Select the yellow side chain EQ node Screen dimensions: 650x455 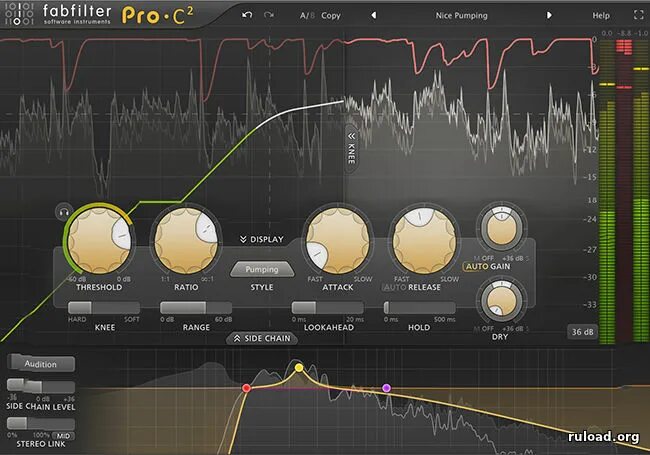coord(299,368)
